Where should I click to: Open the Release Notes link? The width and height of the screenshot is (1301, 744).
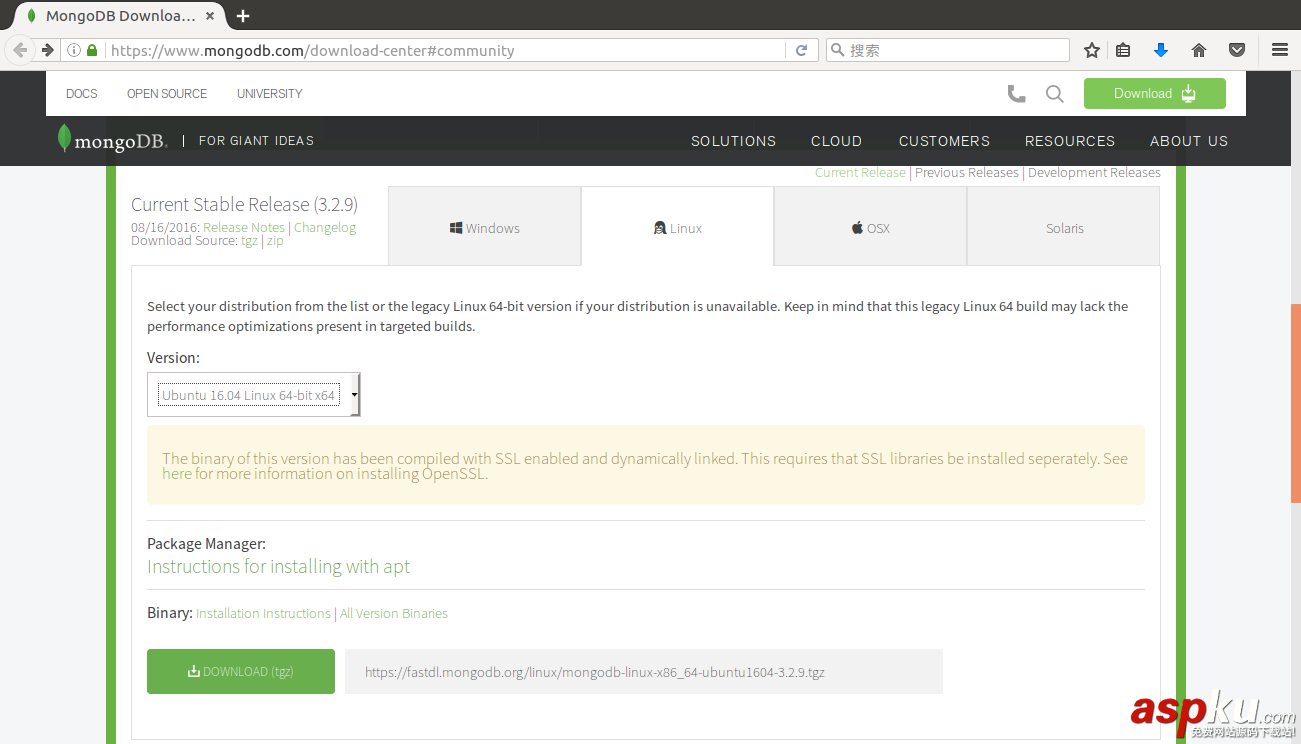point(244,227)
